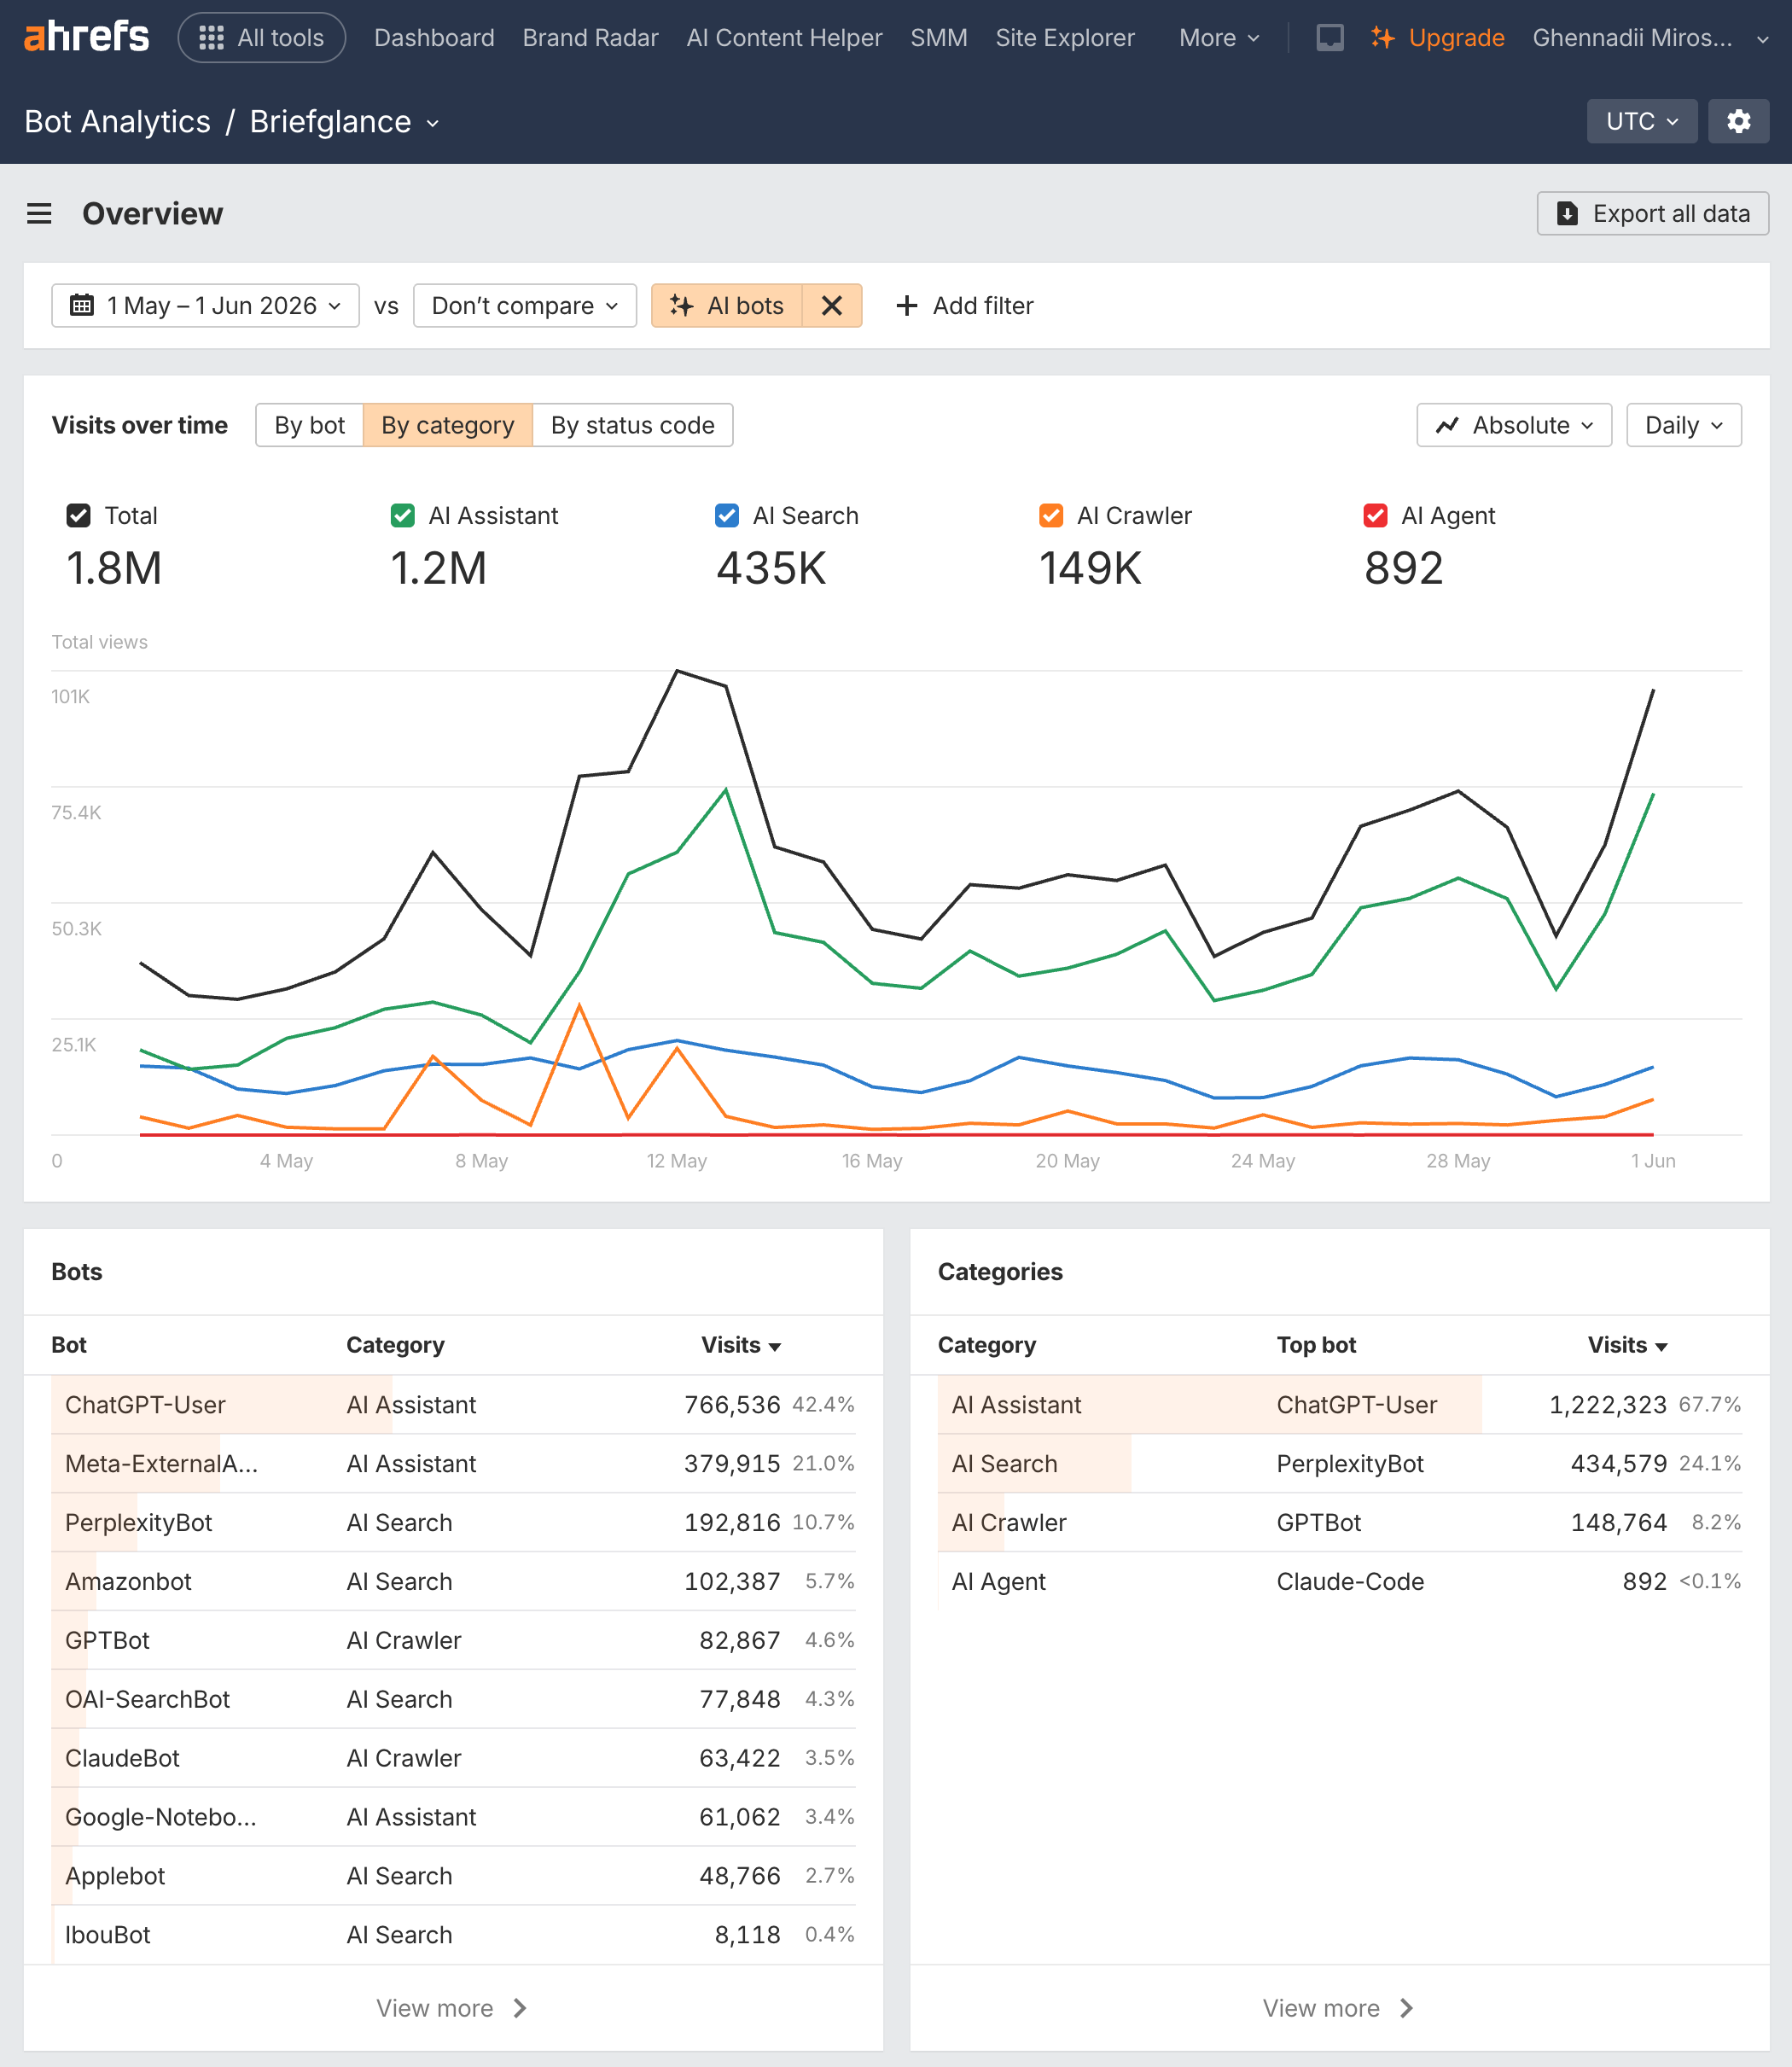
Task: Open the date range picker
Action: 205,305
